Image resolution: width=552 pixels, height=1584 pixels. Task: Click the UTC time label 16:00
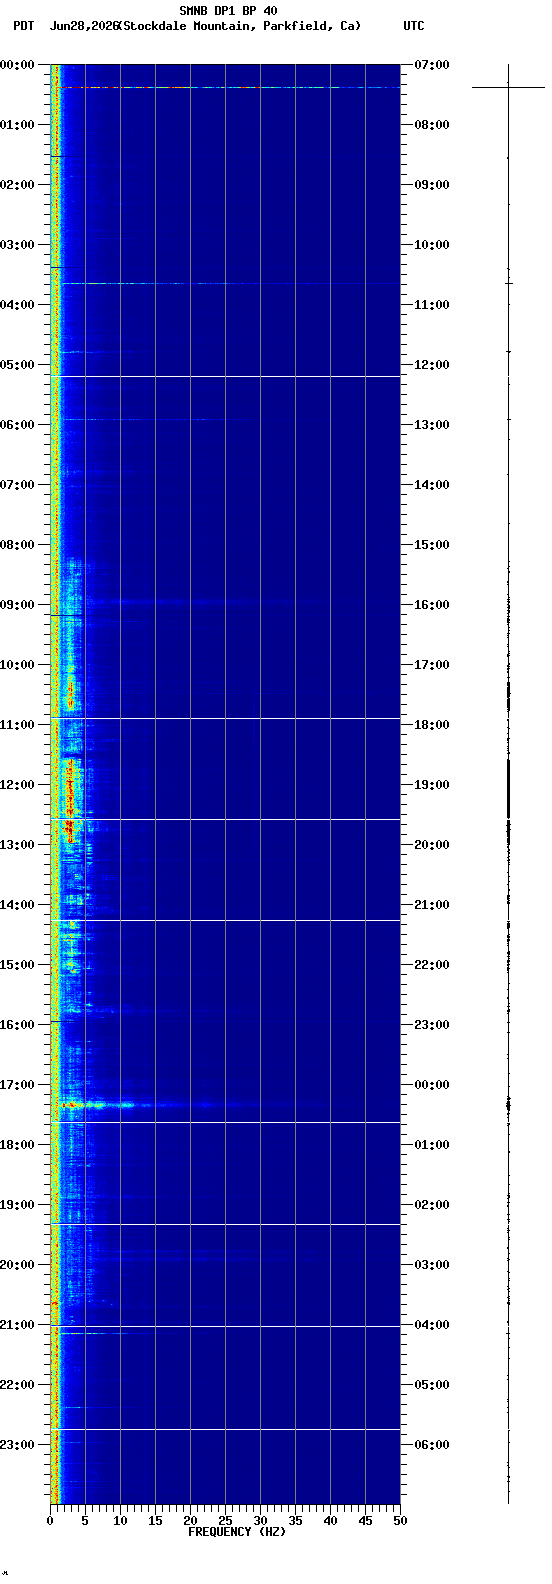tap(432, 605)
